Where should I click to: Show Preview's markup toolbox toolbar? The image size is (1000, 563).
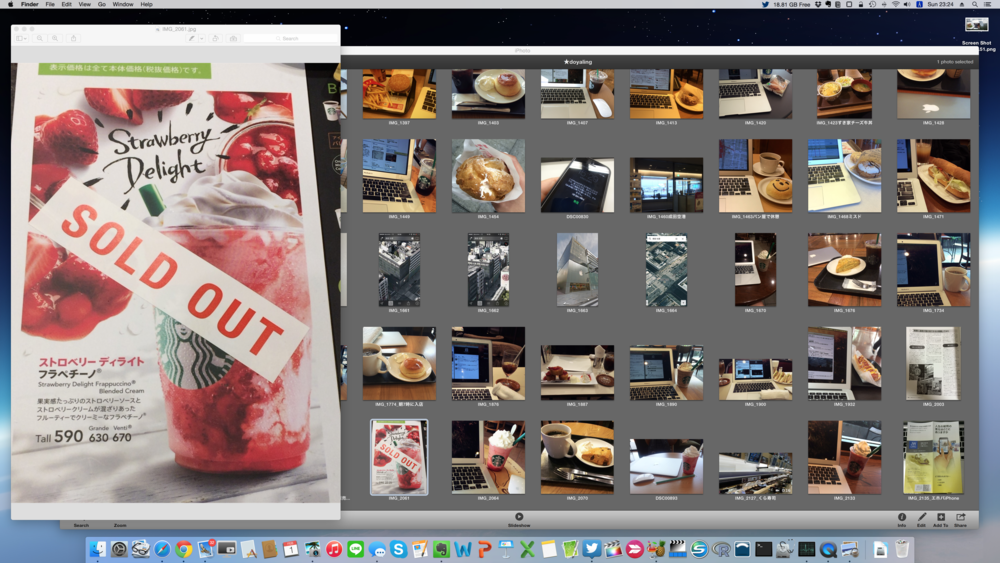coord(233,38)
